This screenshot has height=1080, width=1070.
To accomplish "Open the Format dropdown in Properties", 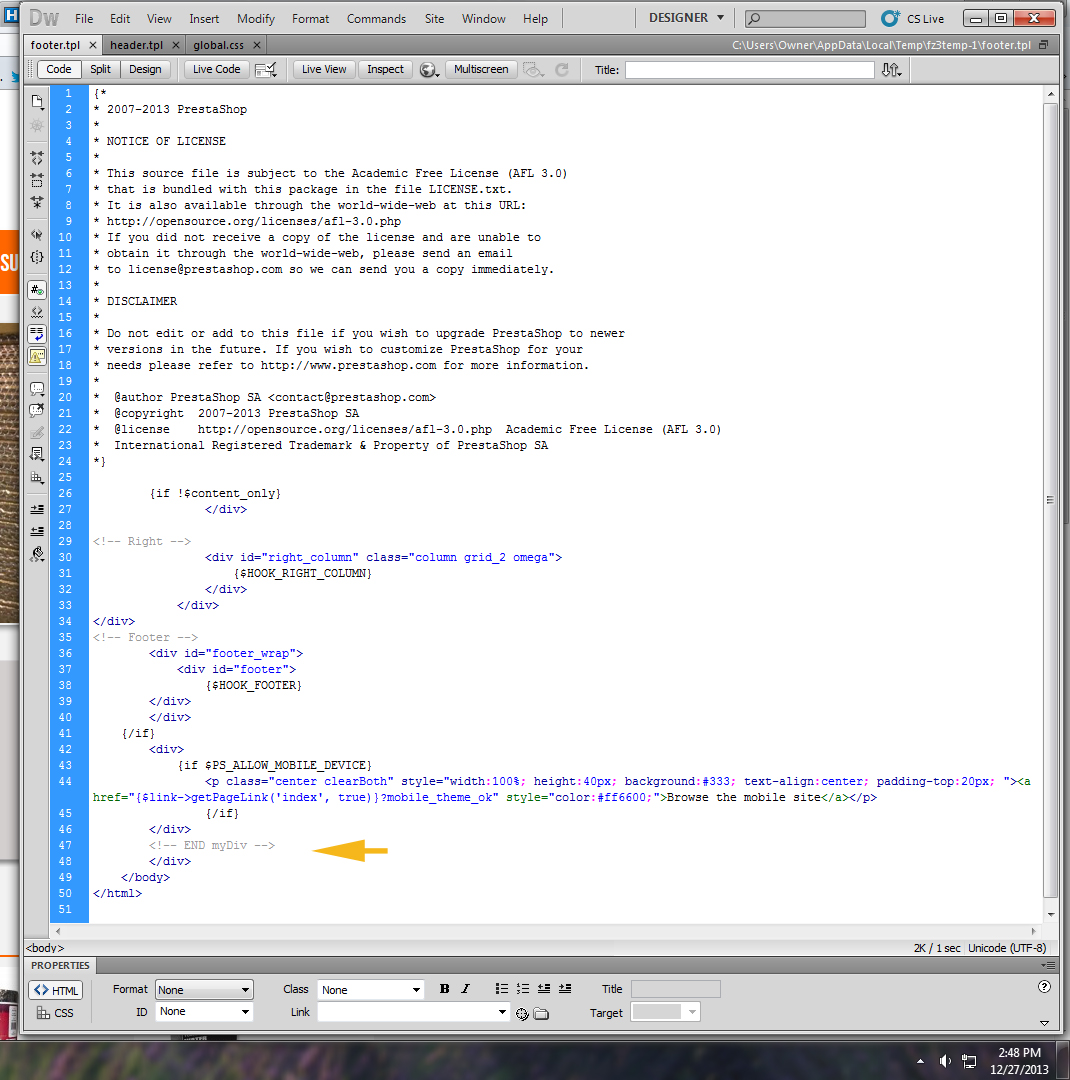I will point(204,990).
